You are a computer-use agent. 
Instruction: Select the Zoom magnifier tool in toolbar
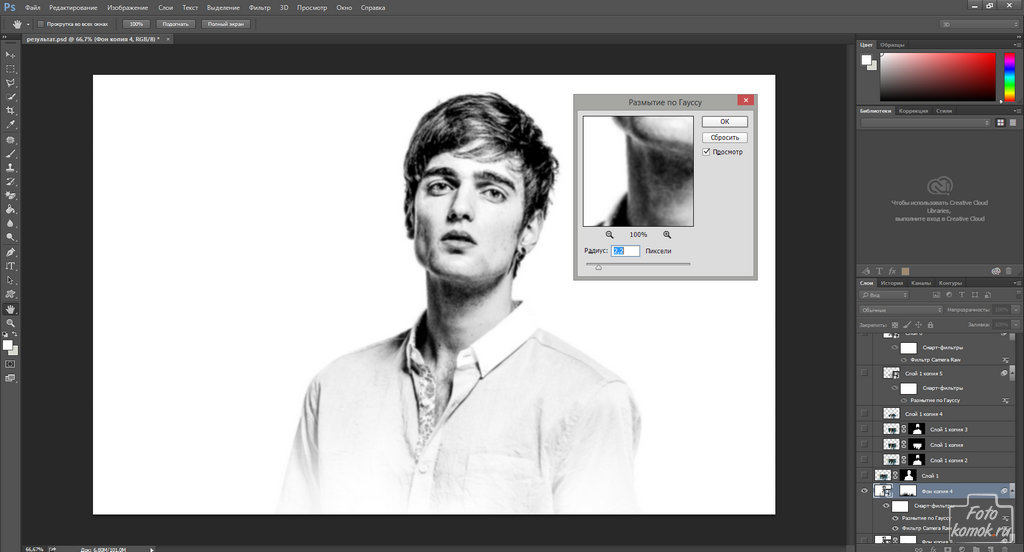[x=10, y=323]
